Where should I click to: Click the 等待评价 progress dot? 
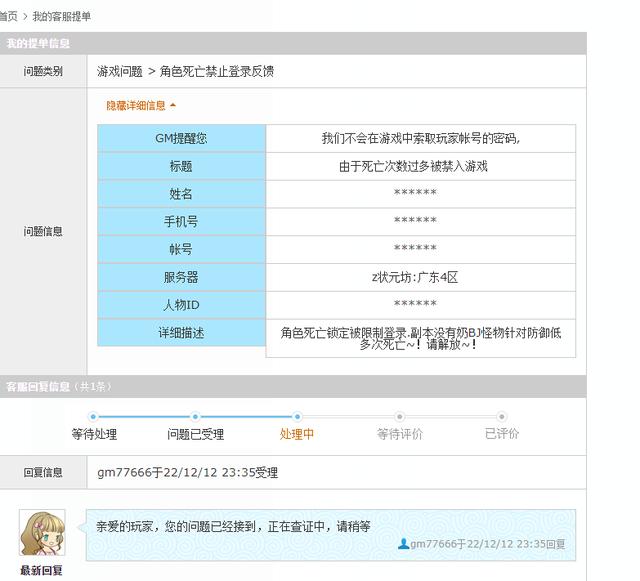pos(399,417)
